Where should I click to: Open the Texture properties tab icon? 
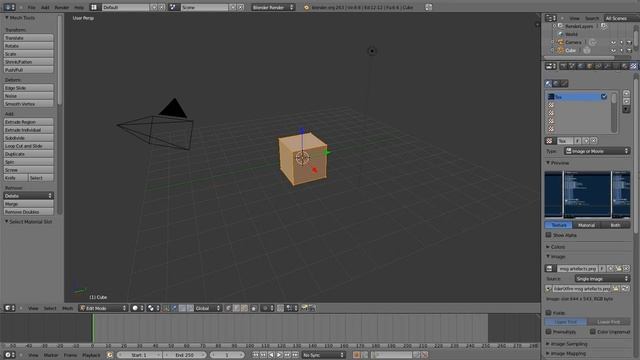click(633, 66)
